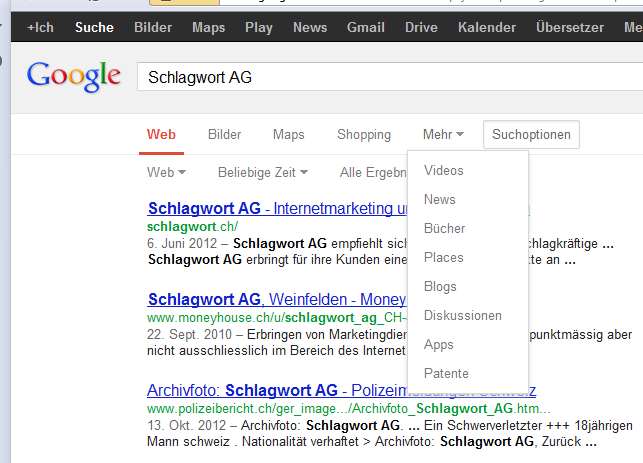Image resolution: width=643 pixels, height=463 pixels.
Task: Collapse the Mehr dropdown menu
Action: (443, 135)
